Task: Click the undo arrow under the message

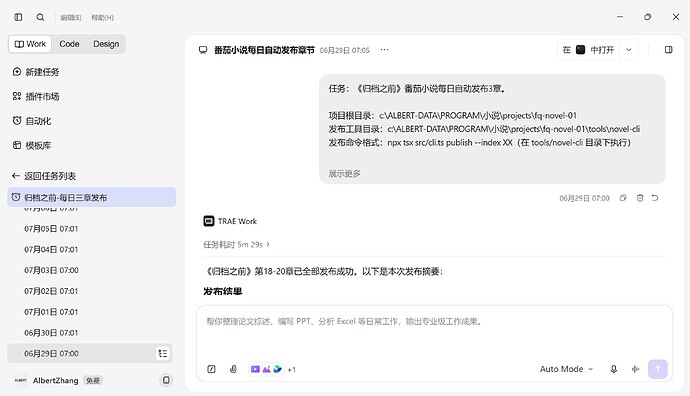Action: (655, 198)
